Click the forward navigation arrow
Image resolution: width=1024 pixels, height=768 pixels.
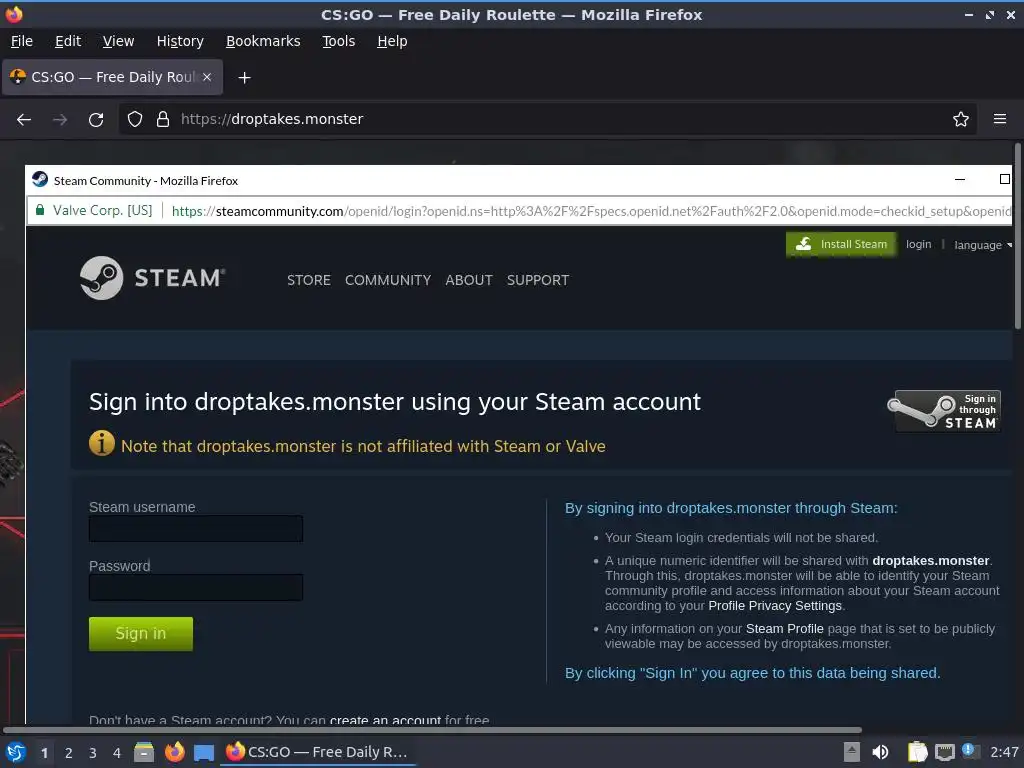(60, 120)
